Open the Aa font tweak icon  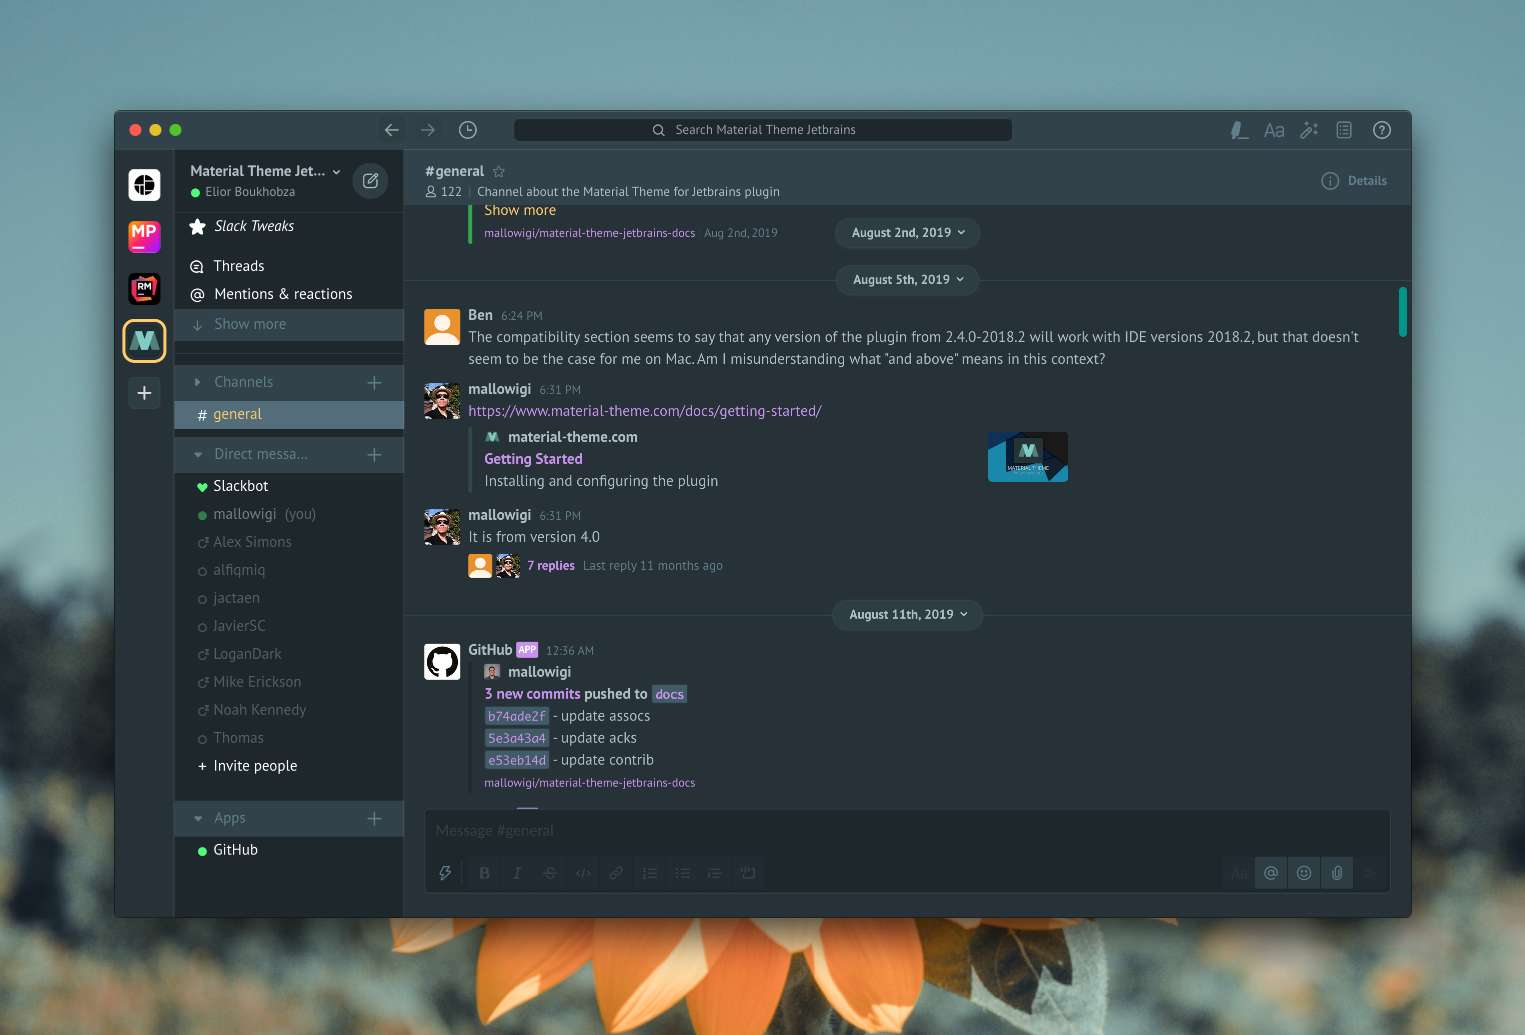(1274, 130)
